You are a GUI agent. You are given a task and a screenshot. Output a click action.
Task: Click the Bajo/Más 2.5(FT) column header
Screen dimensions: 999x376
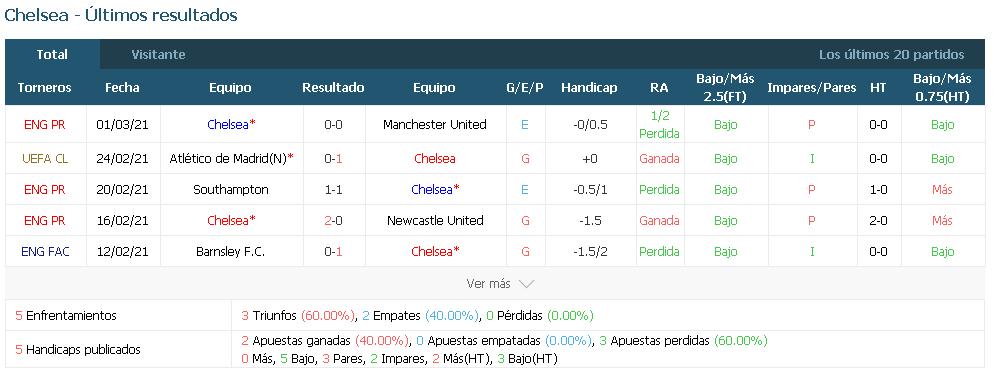(725, 88)
